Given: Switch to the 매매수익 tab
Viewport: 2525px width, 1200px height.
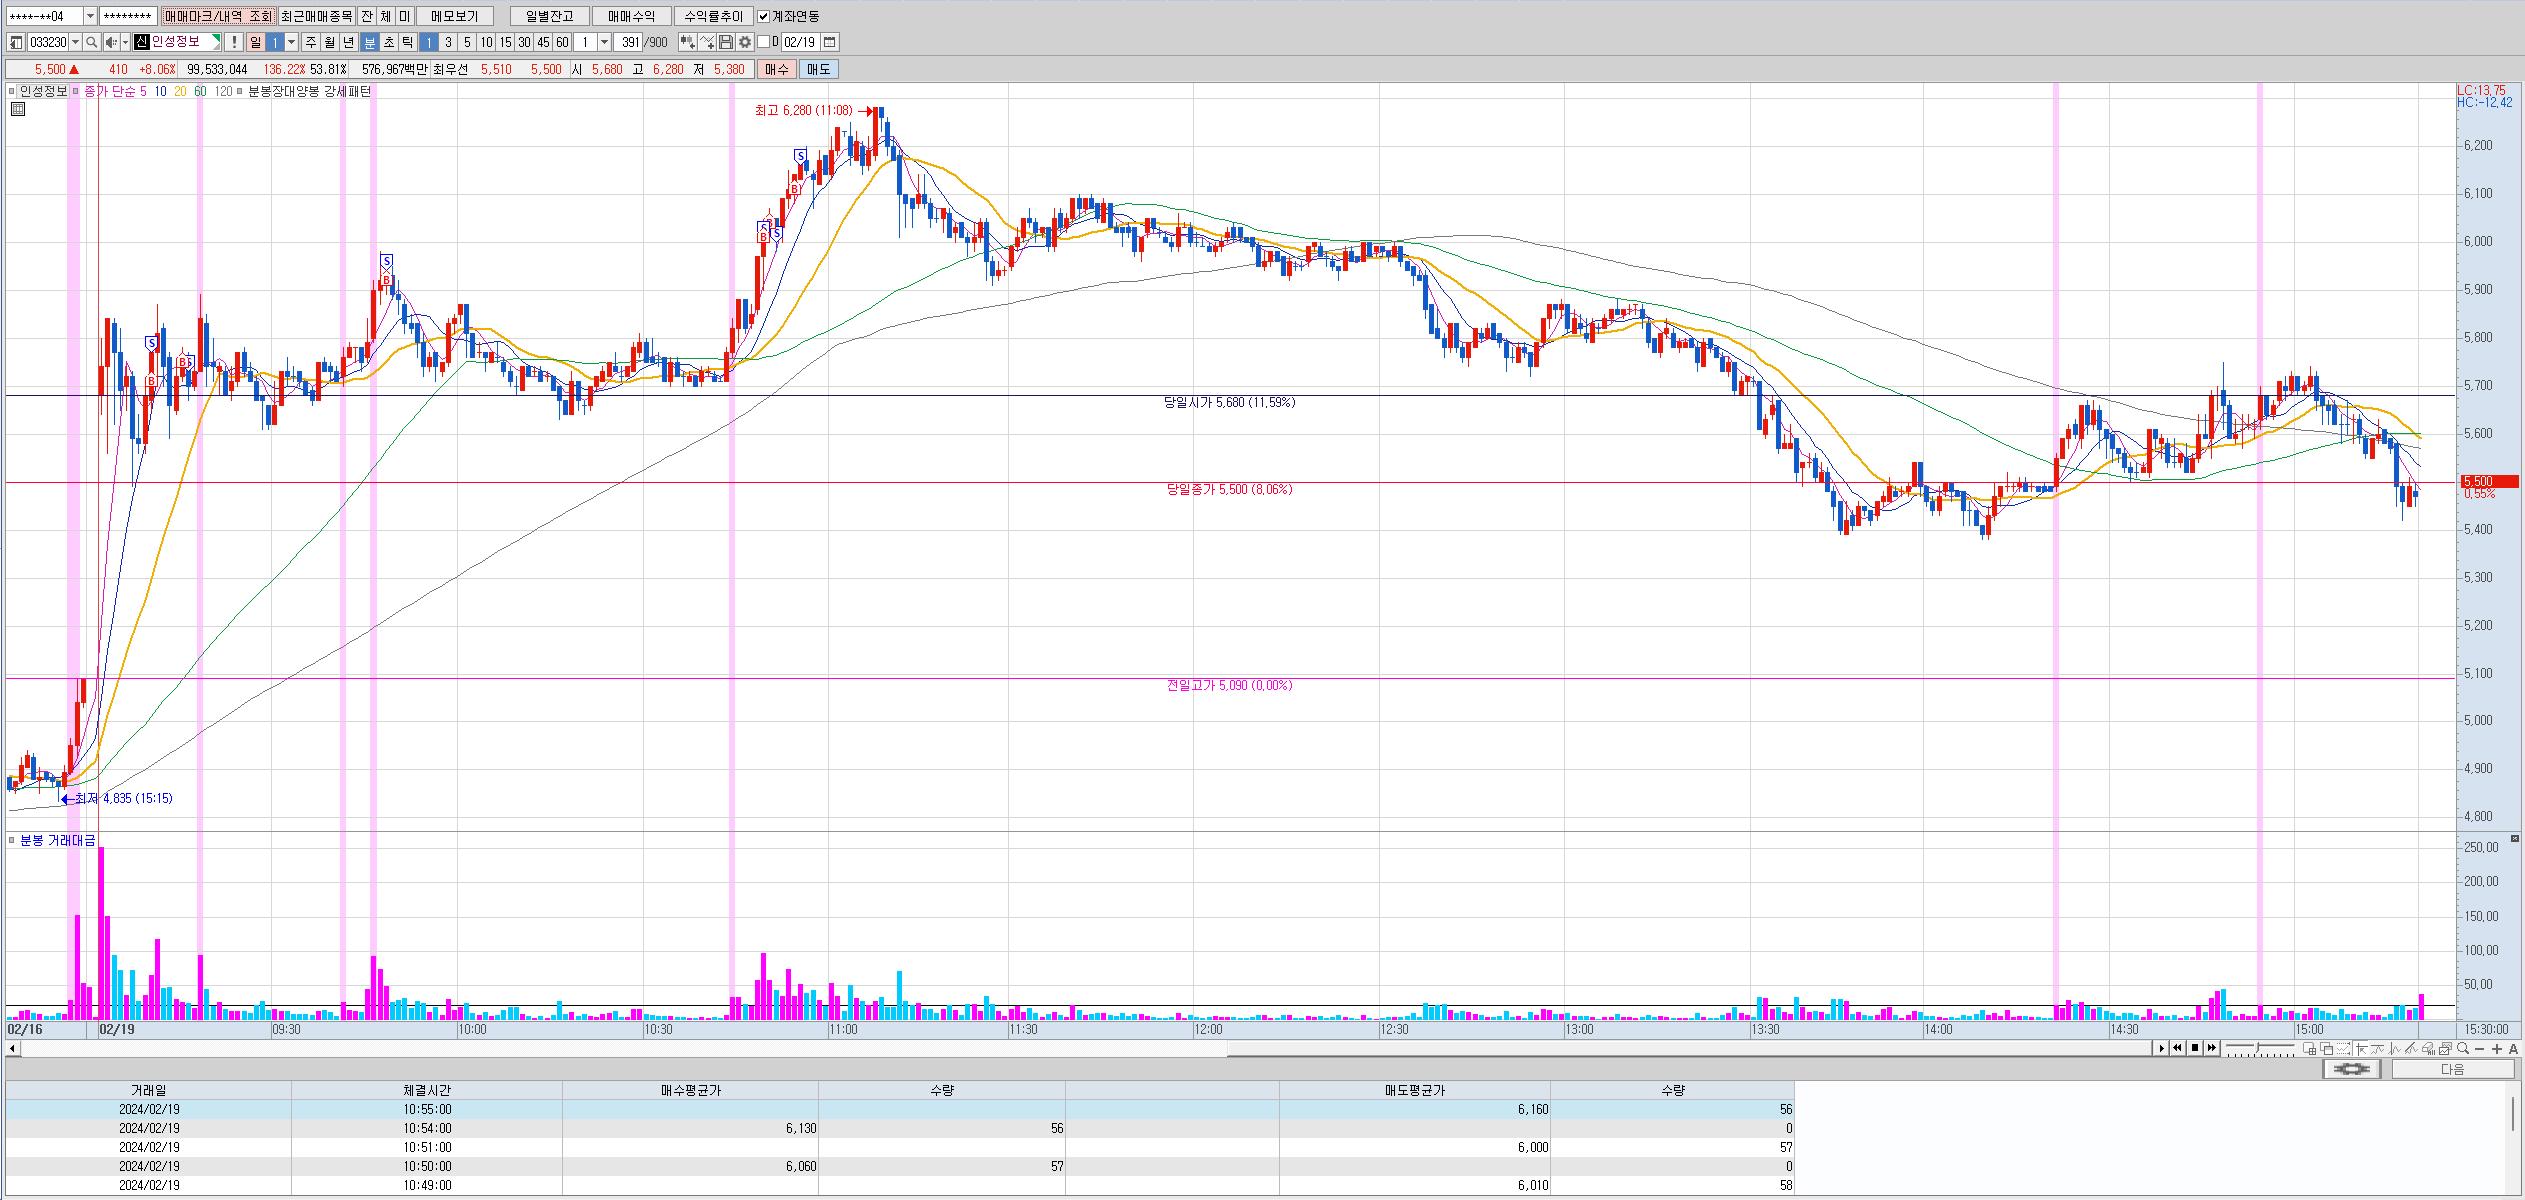Looking at the screenshot, I should pos(631,16).
